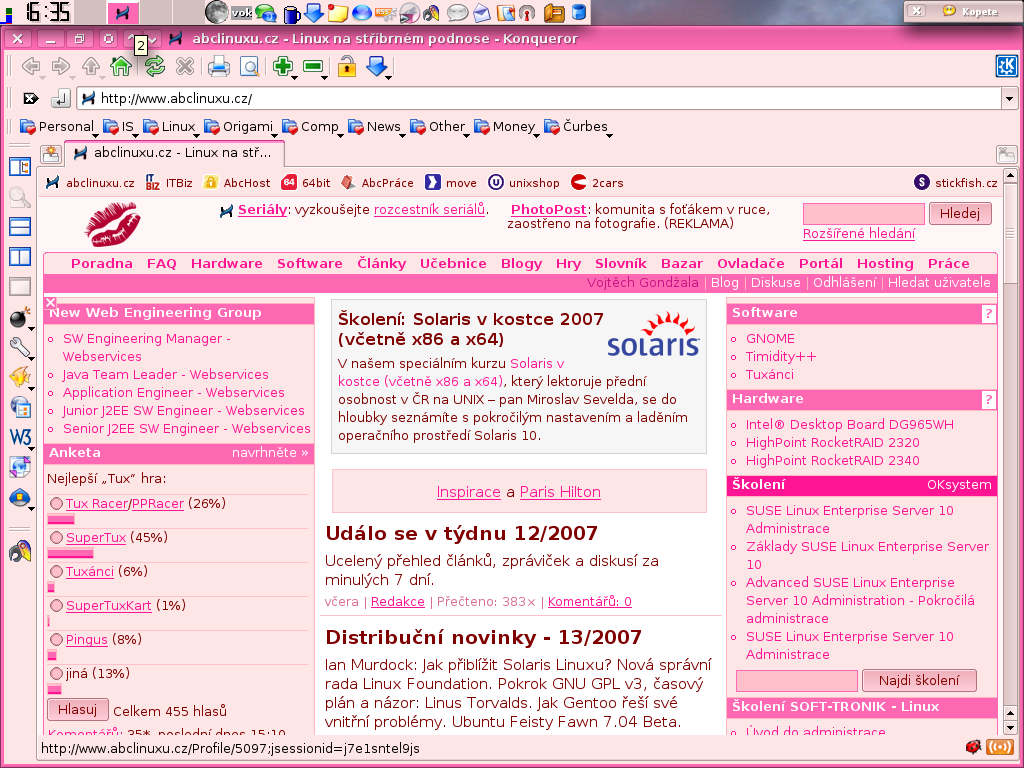Open the Rozšířené hledání link
This screenshot has height=768, width=1024.
[x=859, y=234]
